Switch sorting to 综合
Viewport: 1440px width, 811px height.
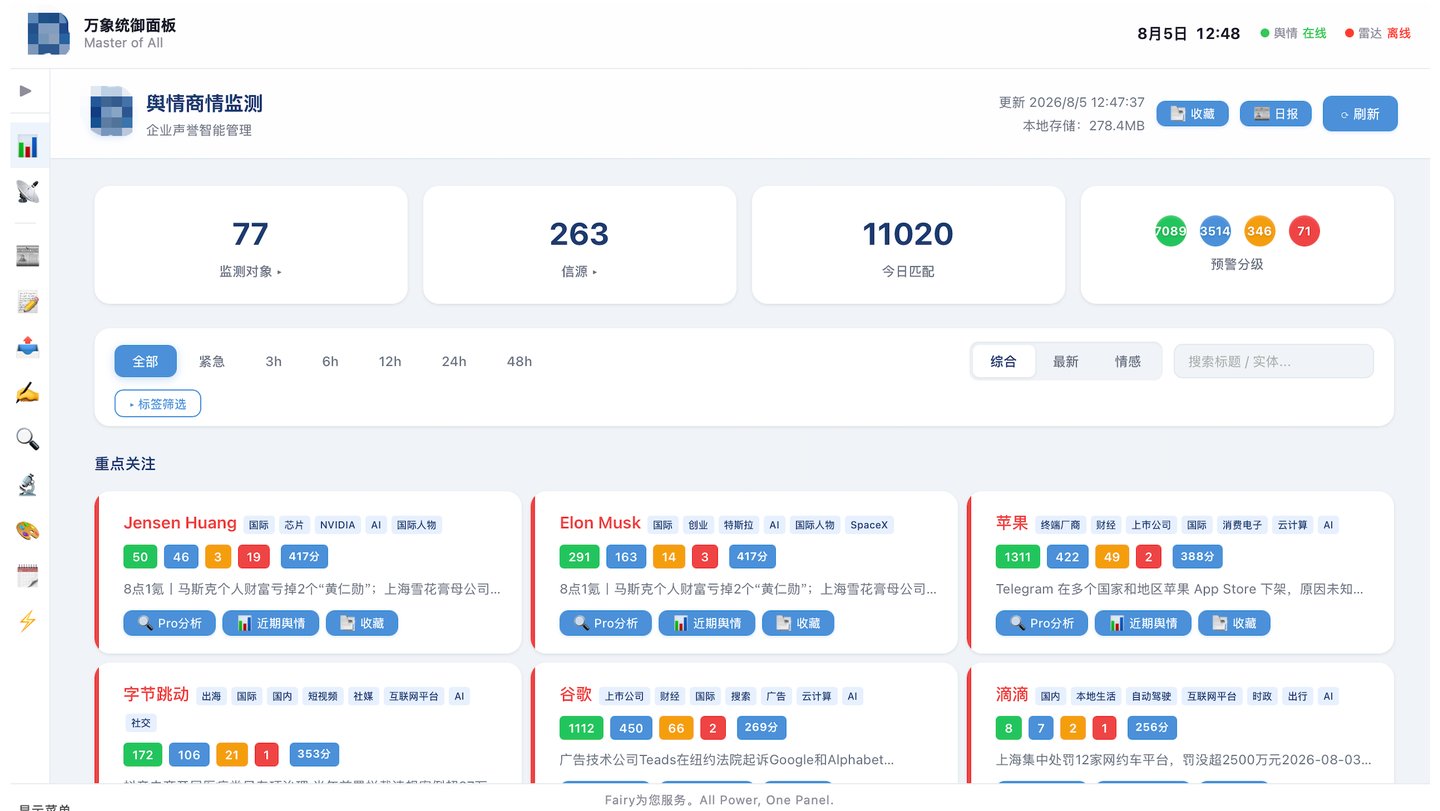pos(1004,361)
